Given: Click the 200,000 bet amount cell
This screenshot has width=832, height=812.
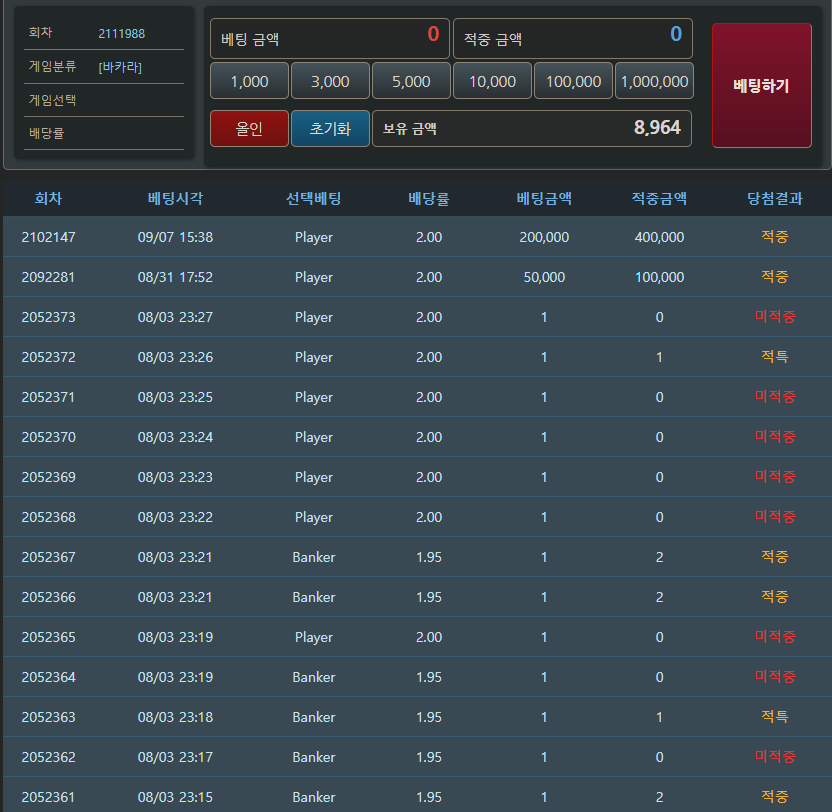Looking at the screenshot, I should point(544,237).
